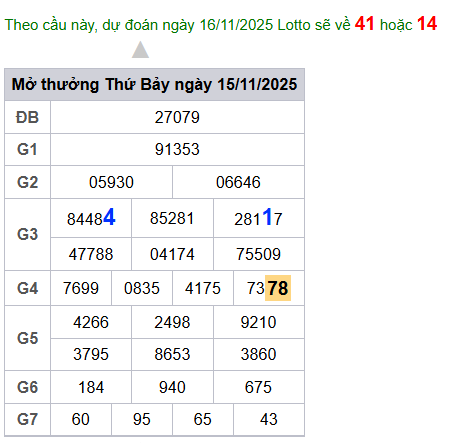Click the G3 result 04174
Image resolution: width=471 pixels, height=443 pixels.
pyautogui.click(x=172, y=254)
